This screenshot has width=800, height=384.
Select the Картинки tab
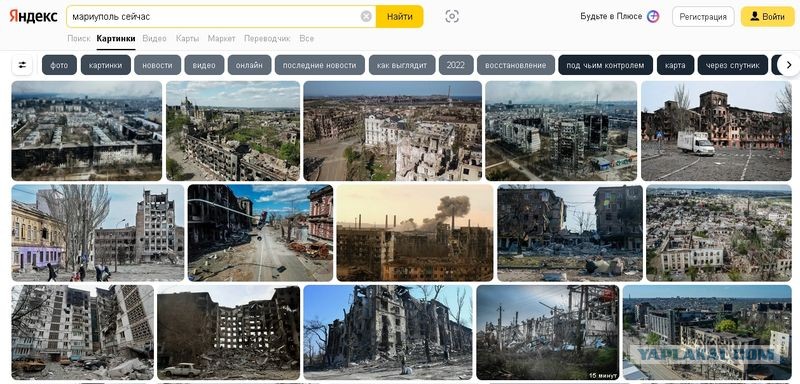116,38
